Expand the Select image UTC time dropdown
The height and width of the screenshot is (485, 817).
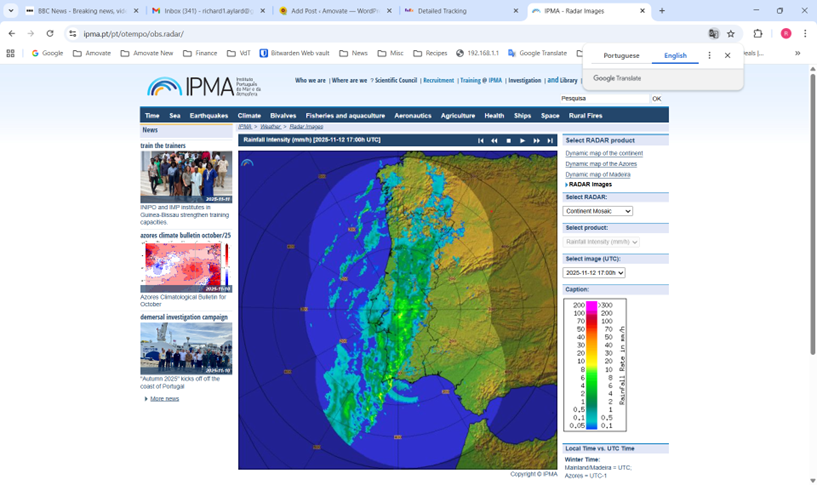pos(594,273)
